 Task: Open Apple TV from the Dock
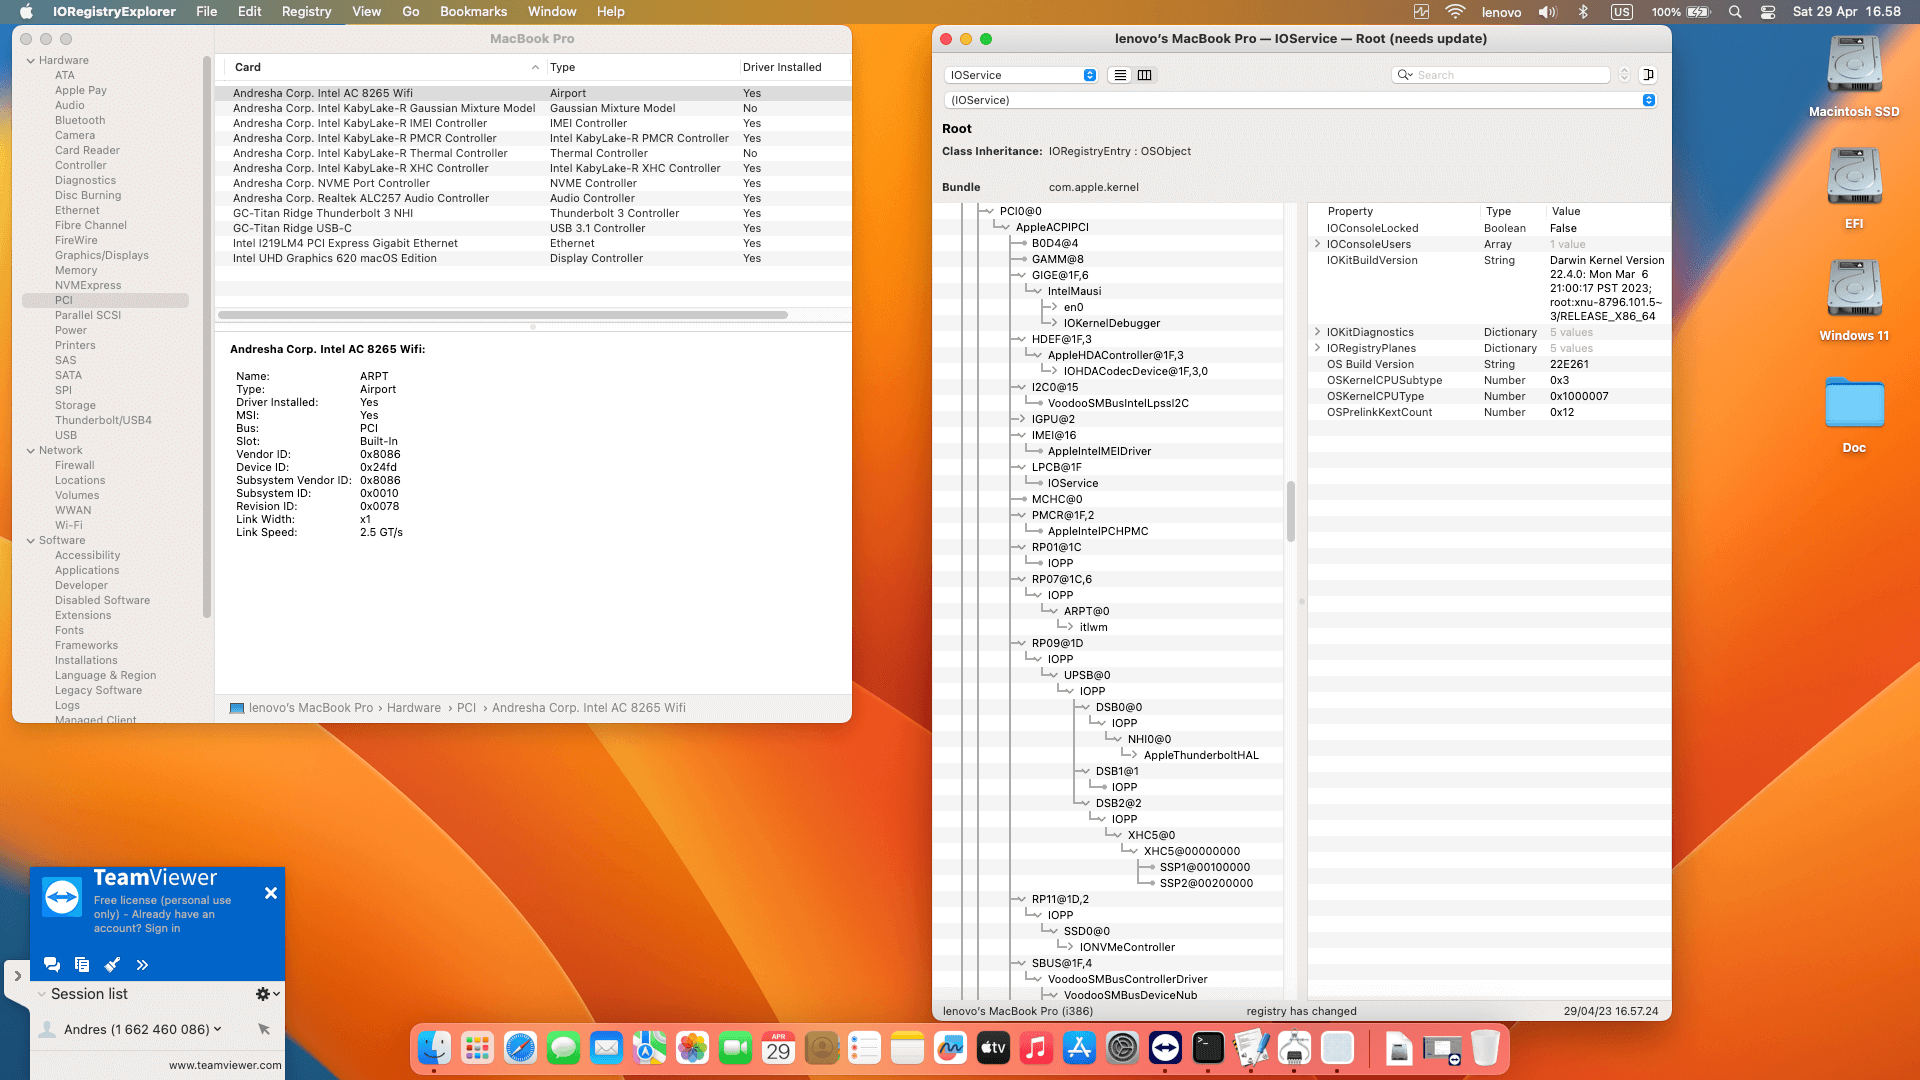coord(993,1048)
